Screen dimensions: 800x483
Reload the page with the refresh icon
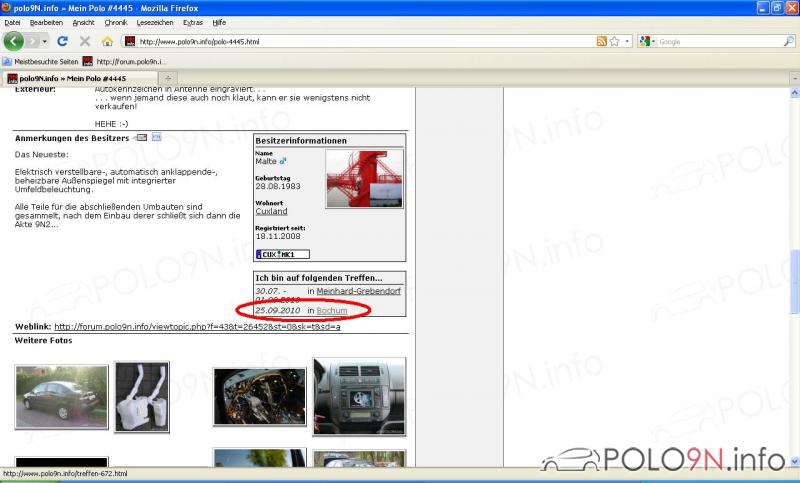tap(62, 41)
